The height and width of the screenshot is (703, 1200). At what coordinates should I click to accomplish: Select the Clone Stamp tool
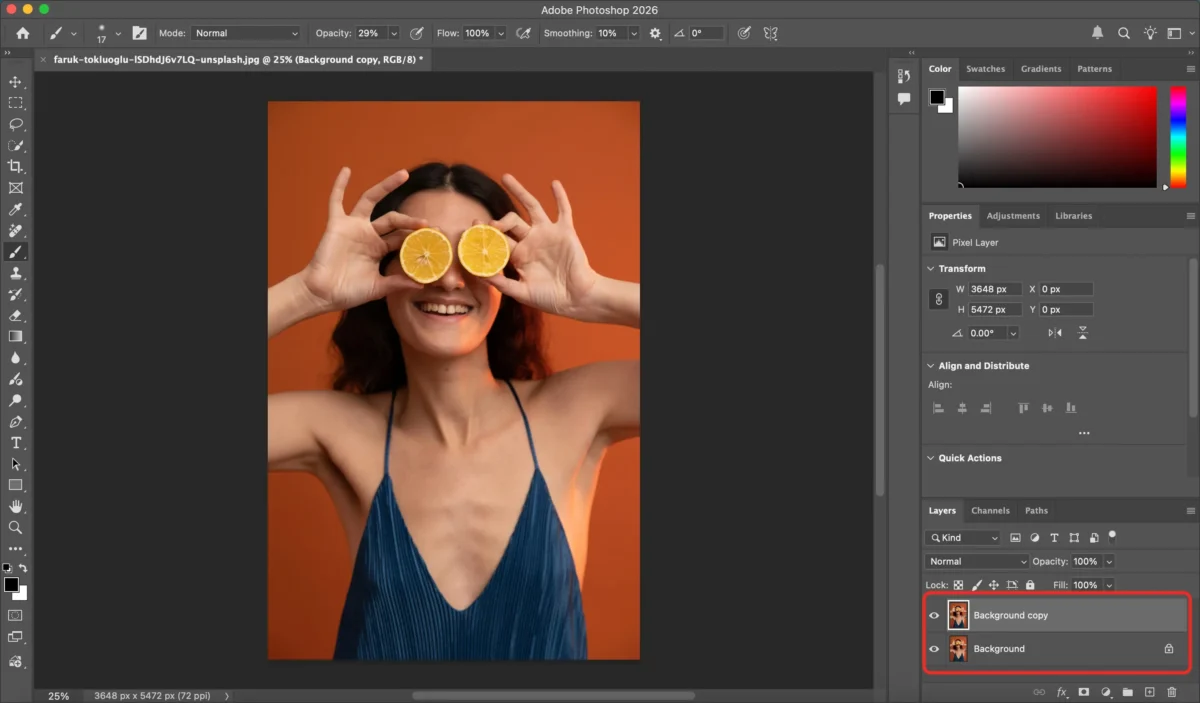[x=14, y=272]
